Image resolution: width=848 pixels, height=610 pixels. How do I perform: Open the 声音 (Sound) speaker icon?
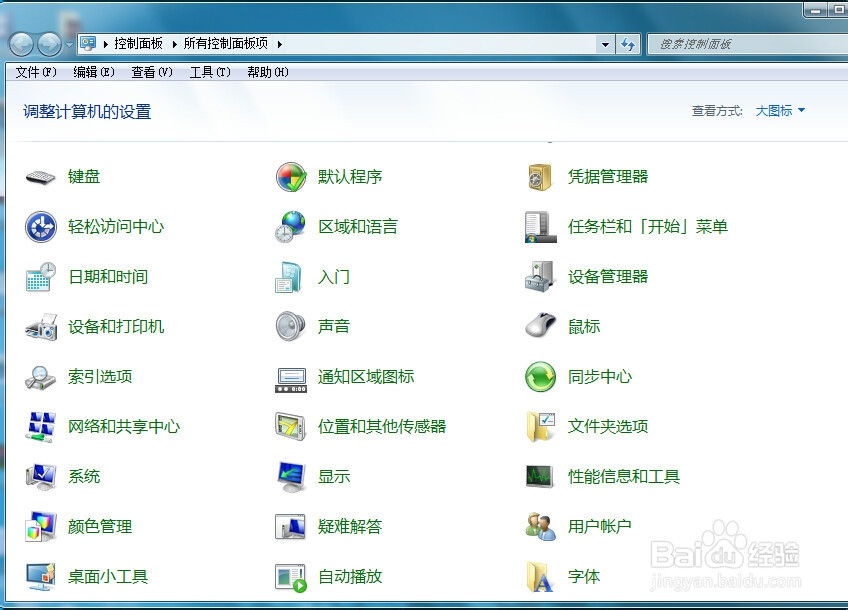(290, 326)
